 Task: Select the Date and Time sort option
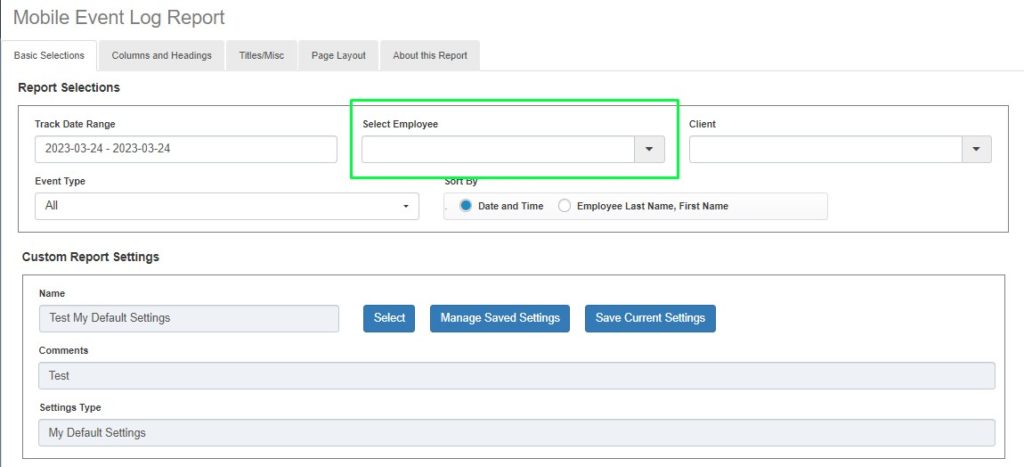pos(466,206)
